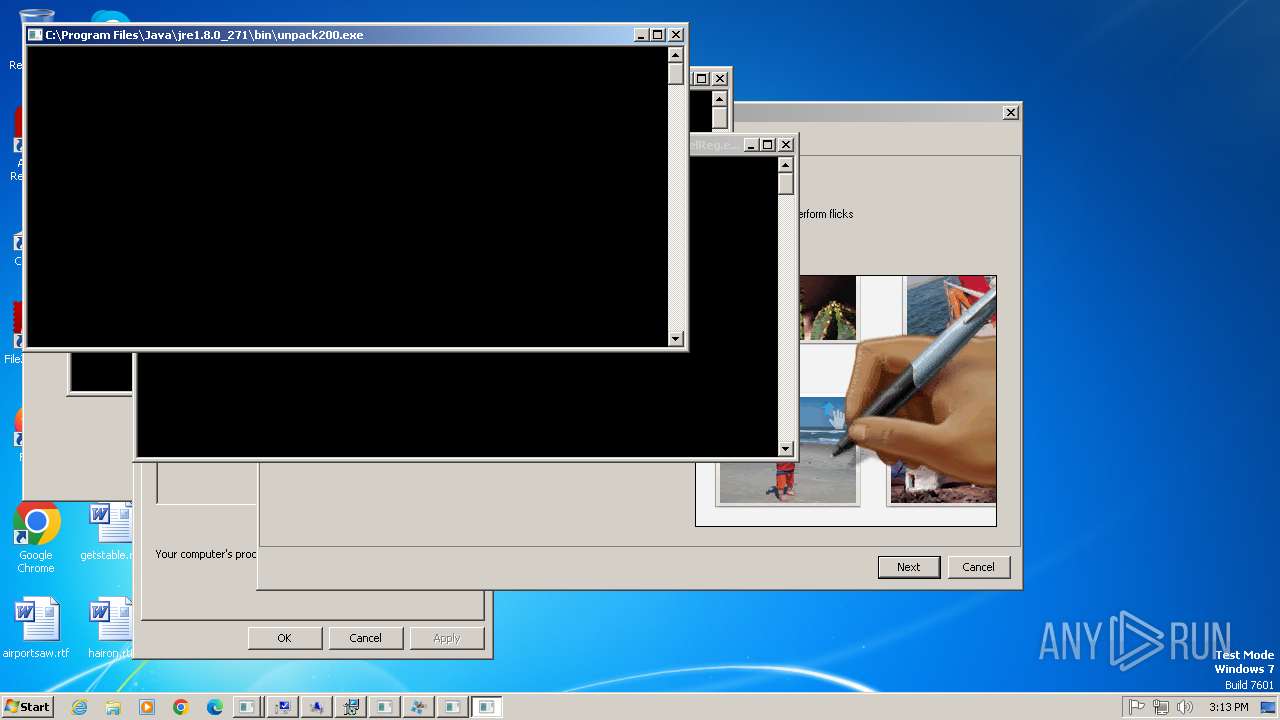The width and height of the screenshot is (1280, 720).
Task: Close the flicks wizard window
Action: 1011,113
